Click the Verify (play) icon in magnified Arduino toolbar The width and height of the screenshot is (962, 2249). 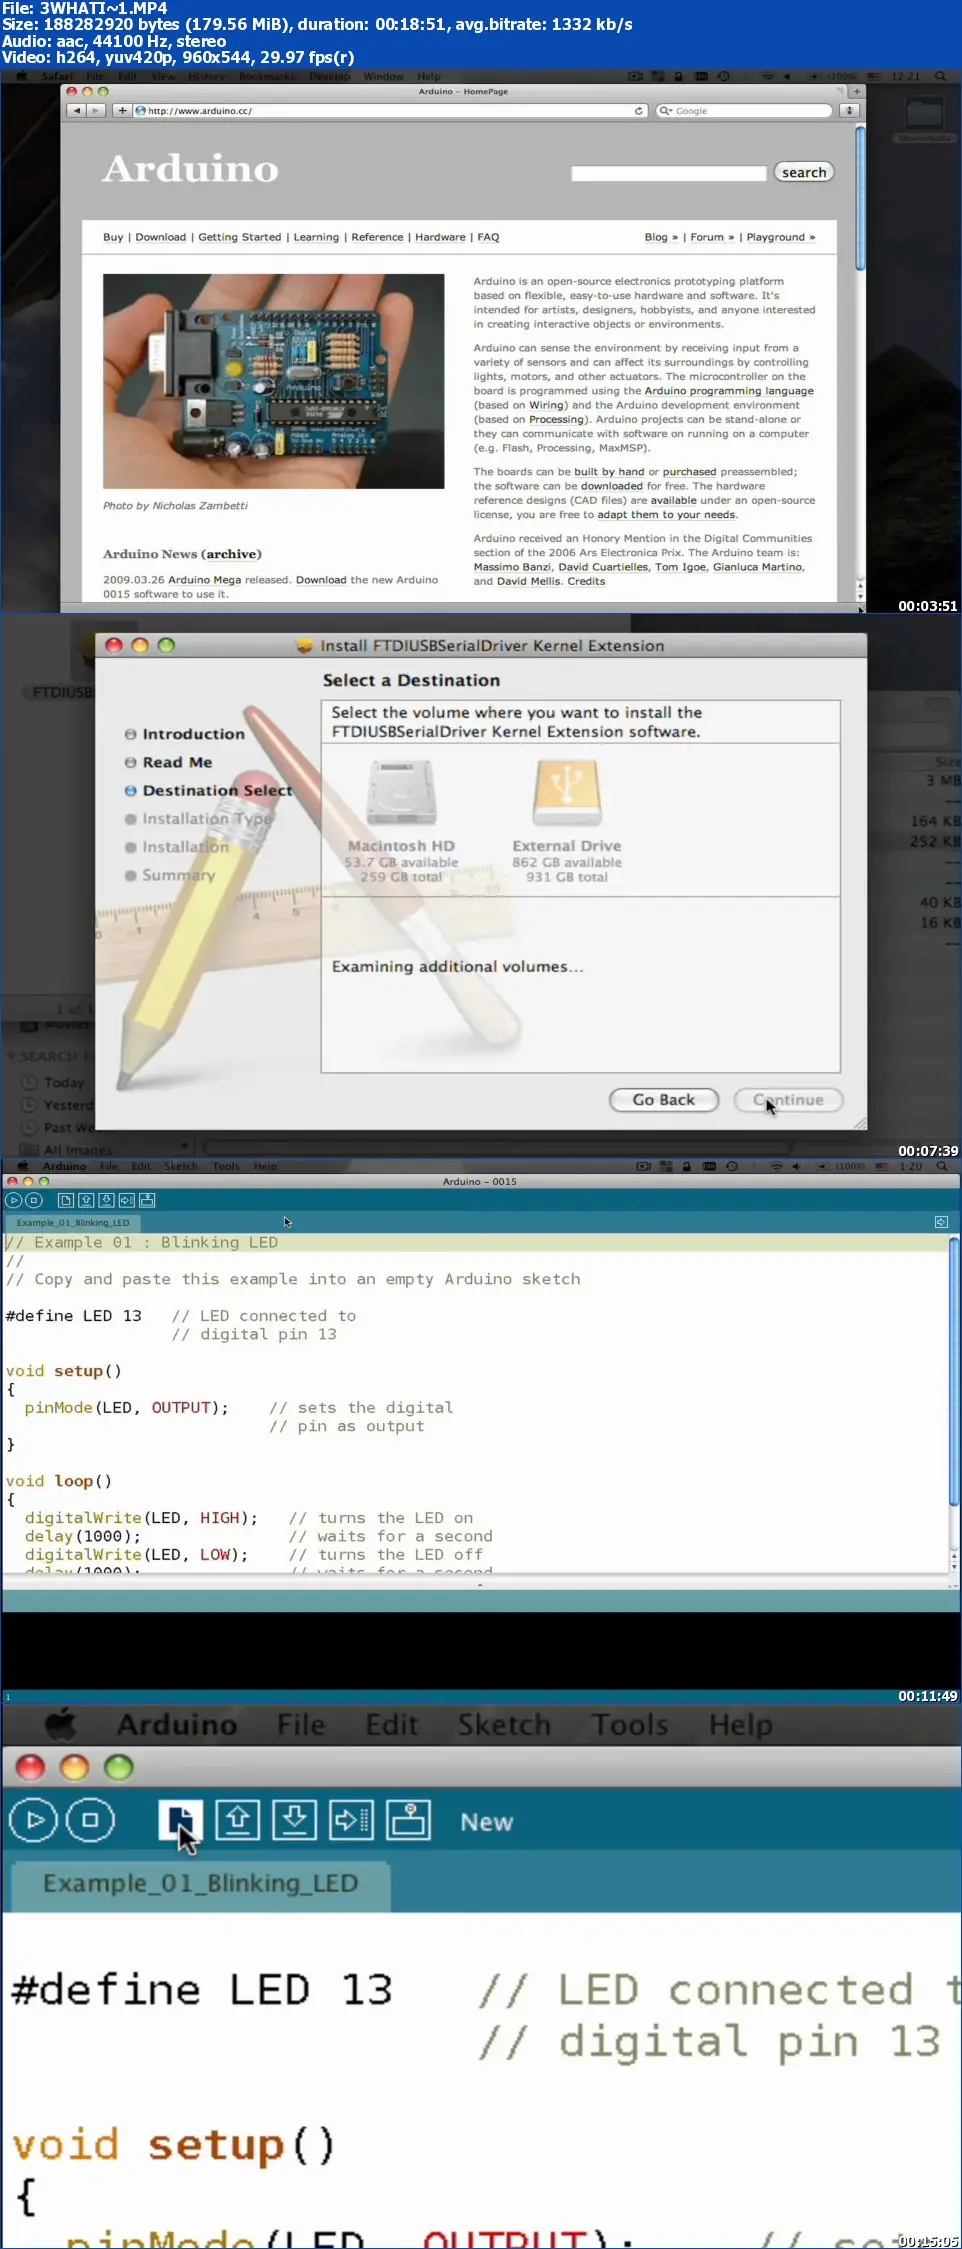coord(34,1820)
